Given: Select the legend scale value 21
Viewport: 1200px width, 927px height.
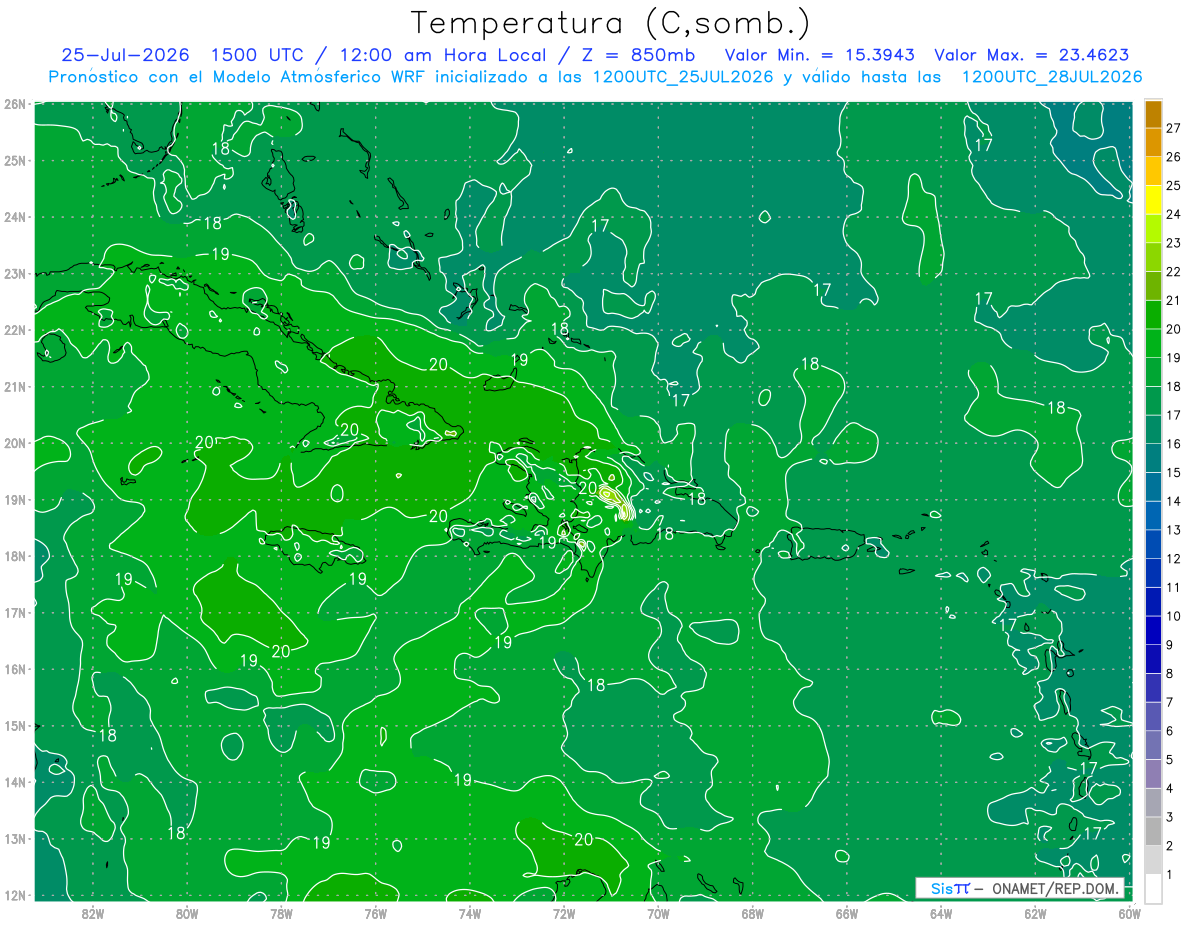Looking at the screenshot, I should [1174, 300].
